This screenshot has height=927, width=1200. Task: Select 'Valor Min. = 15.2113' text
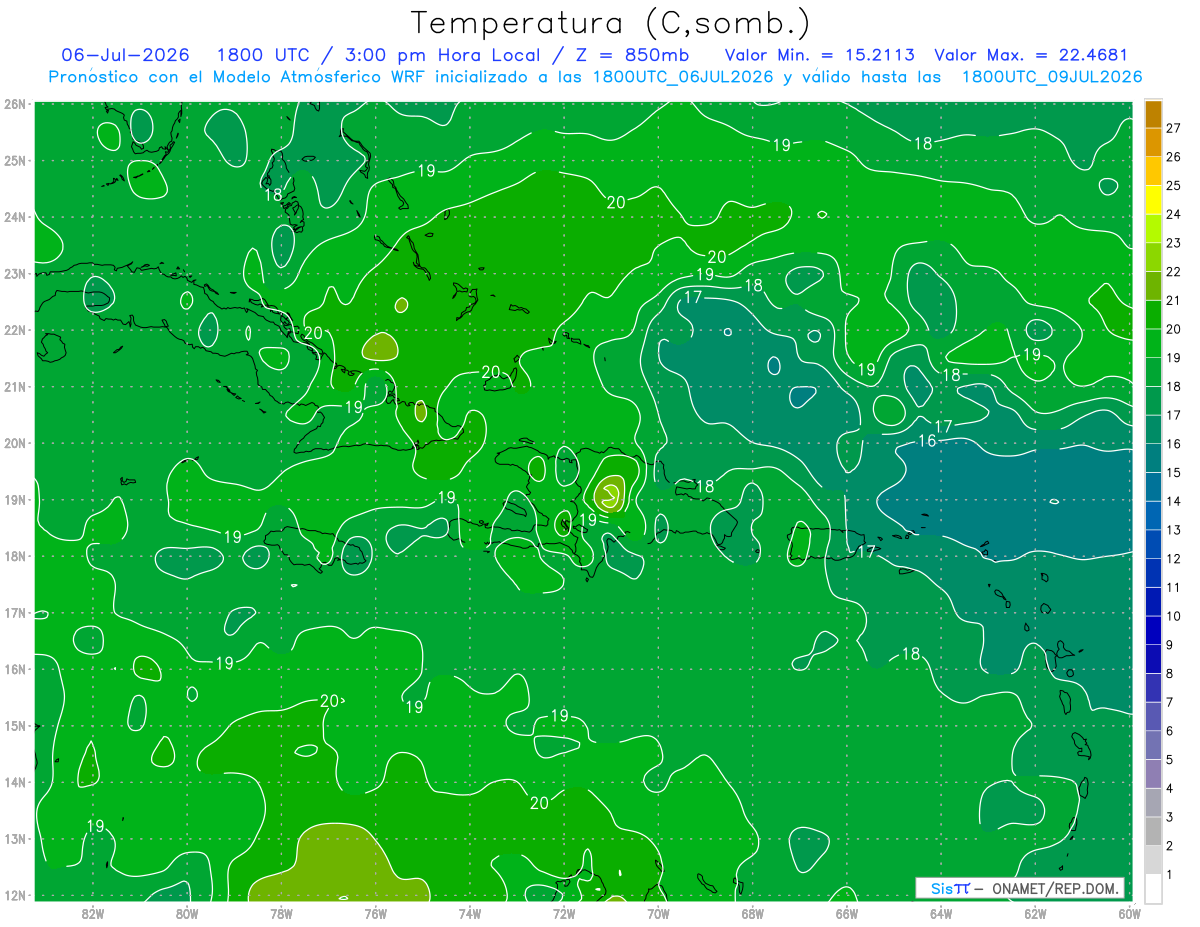pos(819,55)
